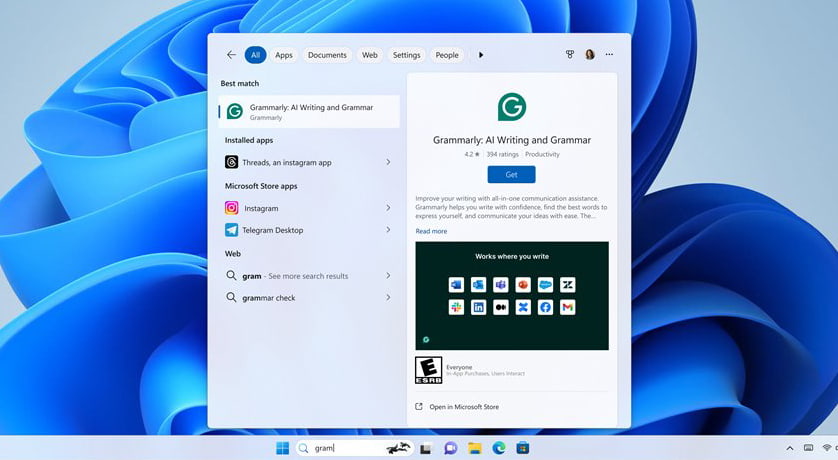Click the Threads app icon
This screenshot has height=460, width=838.
tap(231, 162)
